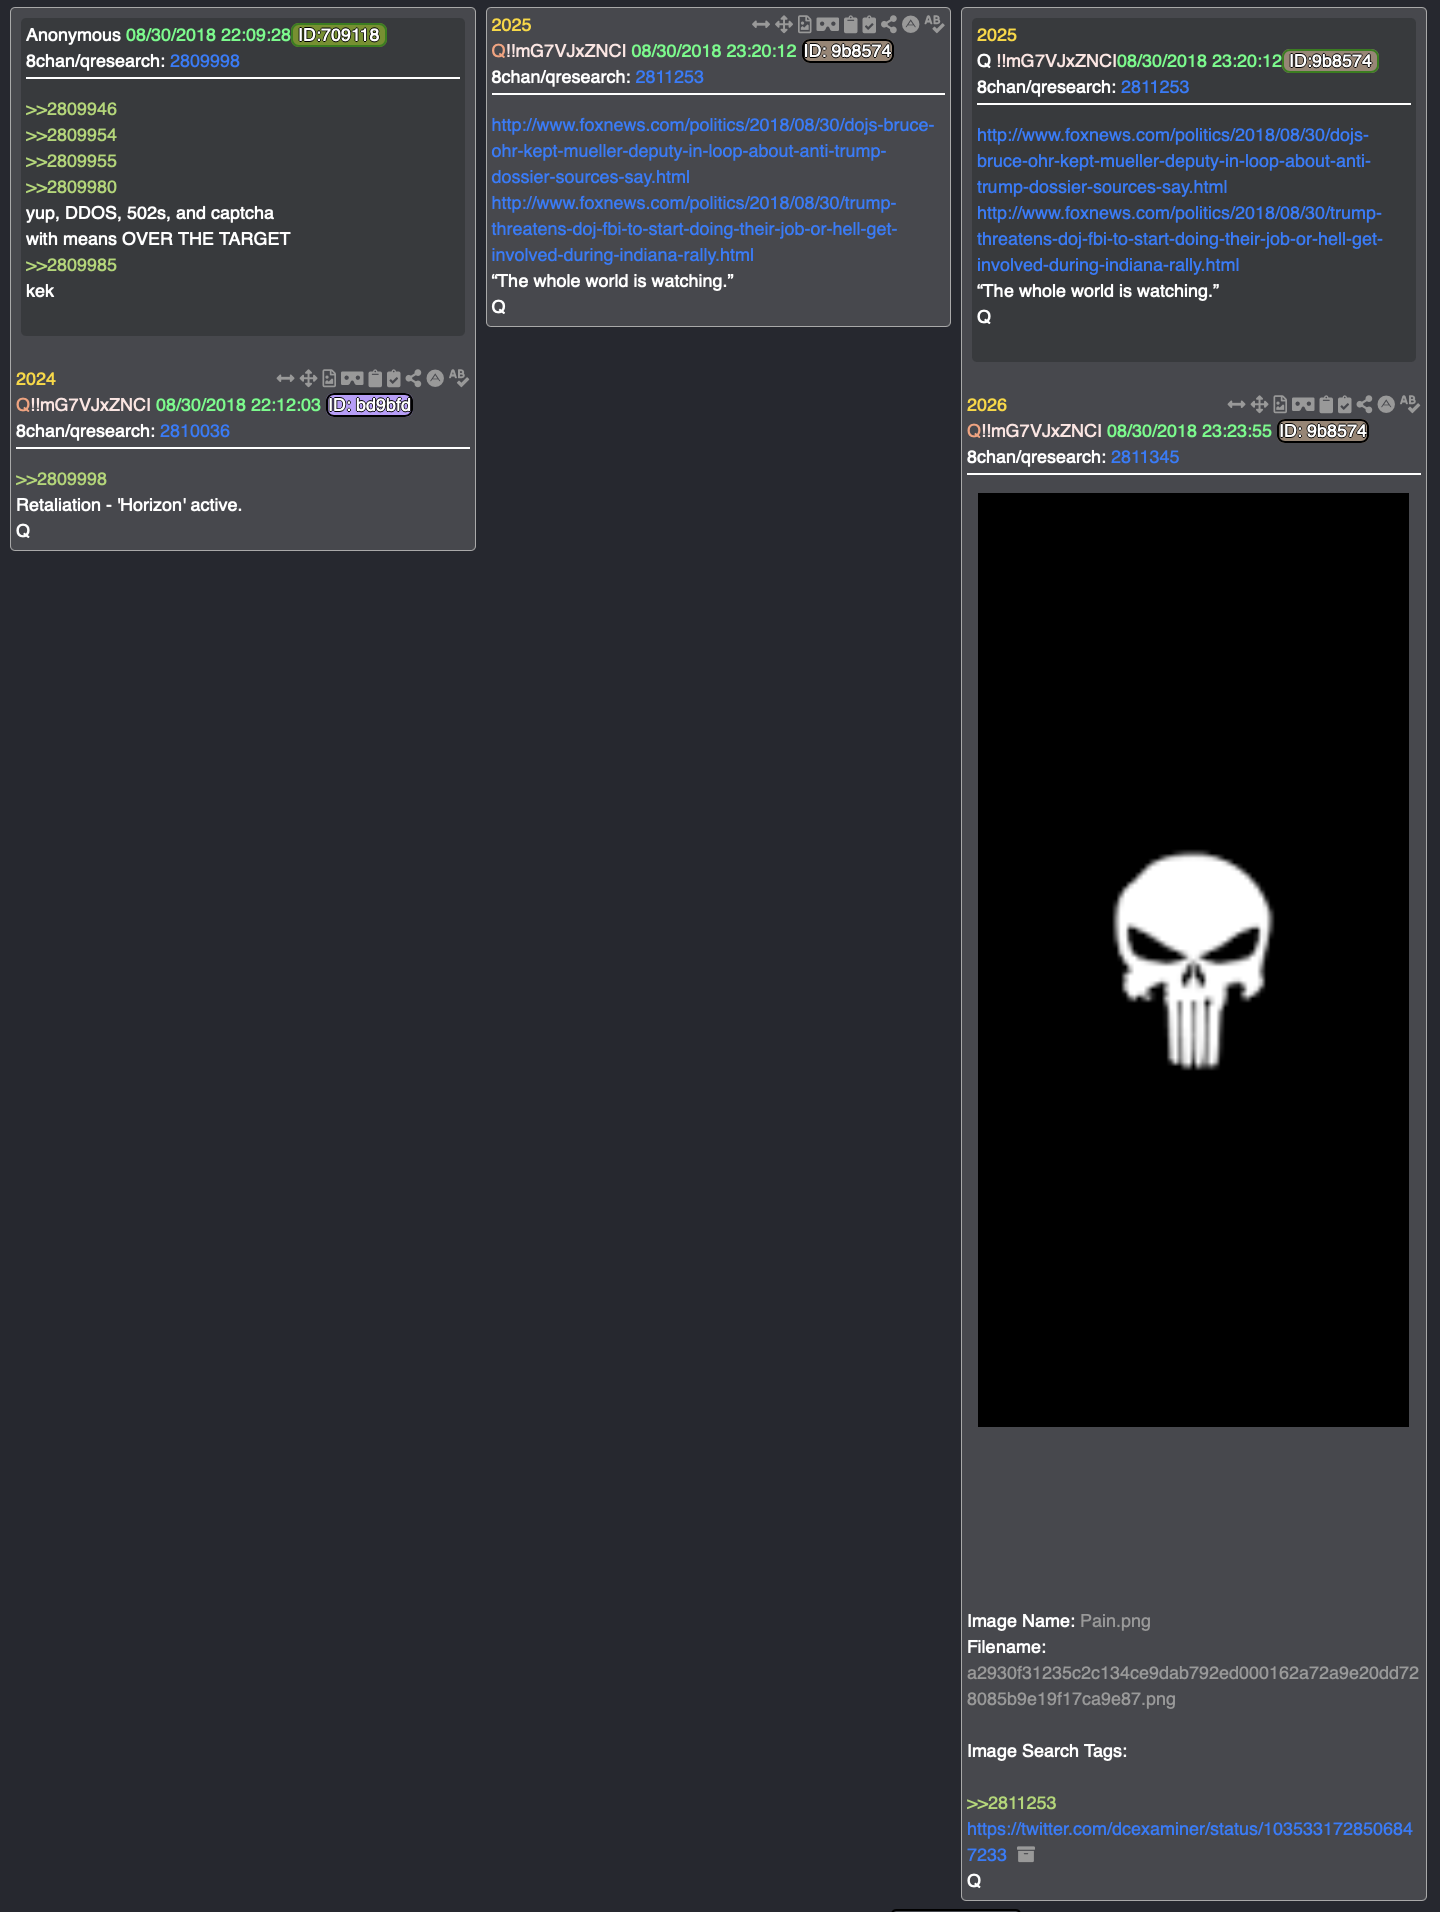The width and height of the screenshot is (1440, 1912).
Task: Click ID badge bd9bfd
Action: point(369,405)
